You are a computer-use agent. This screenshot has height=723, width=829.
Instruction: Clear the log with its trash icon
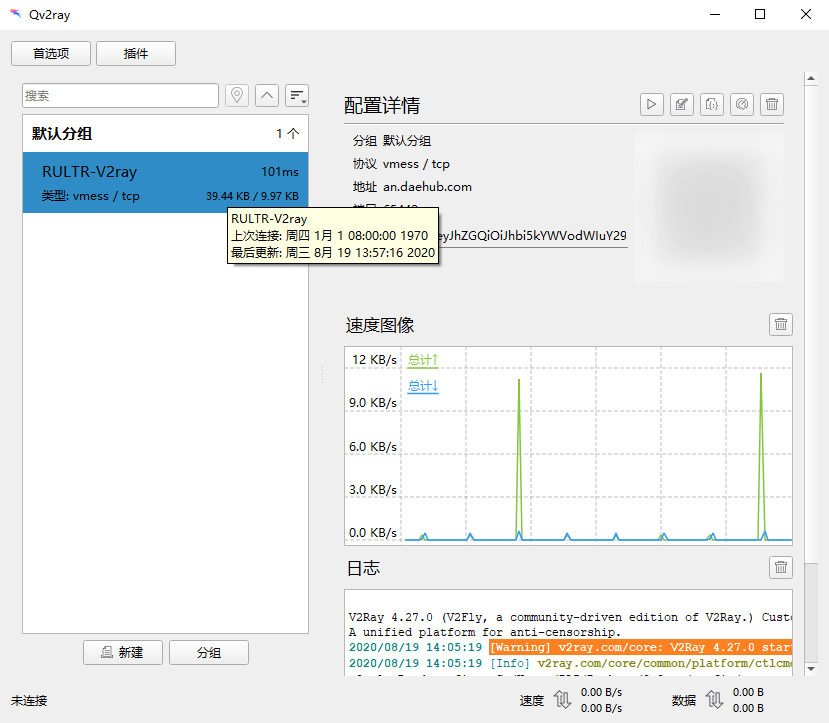[x=781, y=567]
